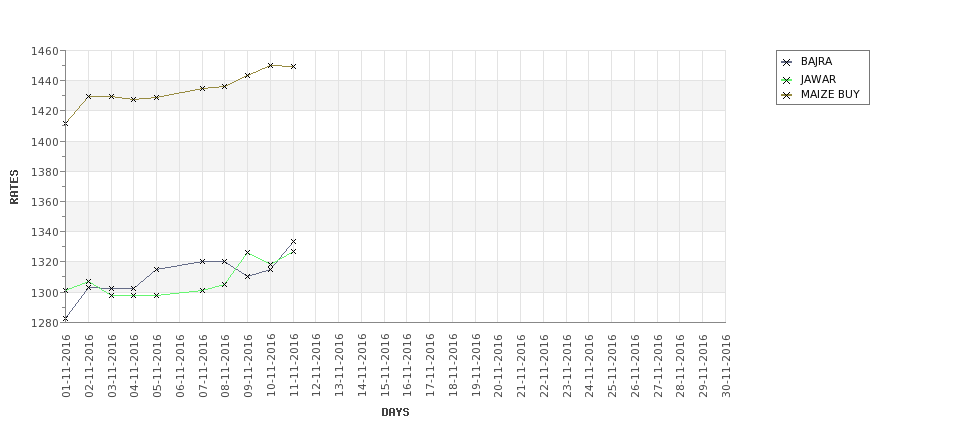975x429 pixels.
Task: Select the BAJRA point on 04-11-2016
Action: pos(134,288)
